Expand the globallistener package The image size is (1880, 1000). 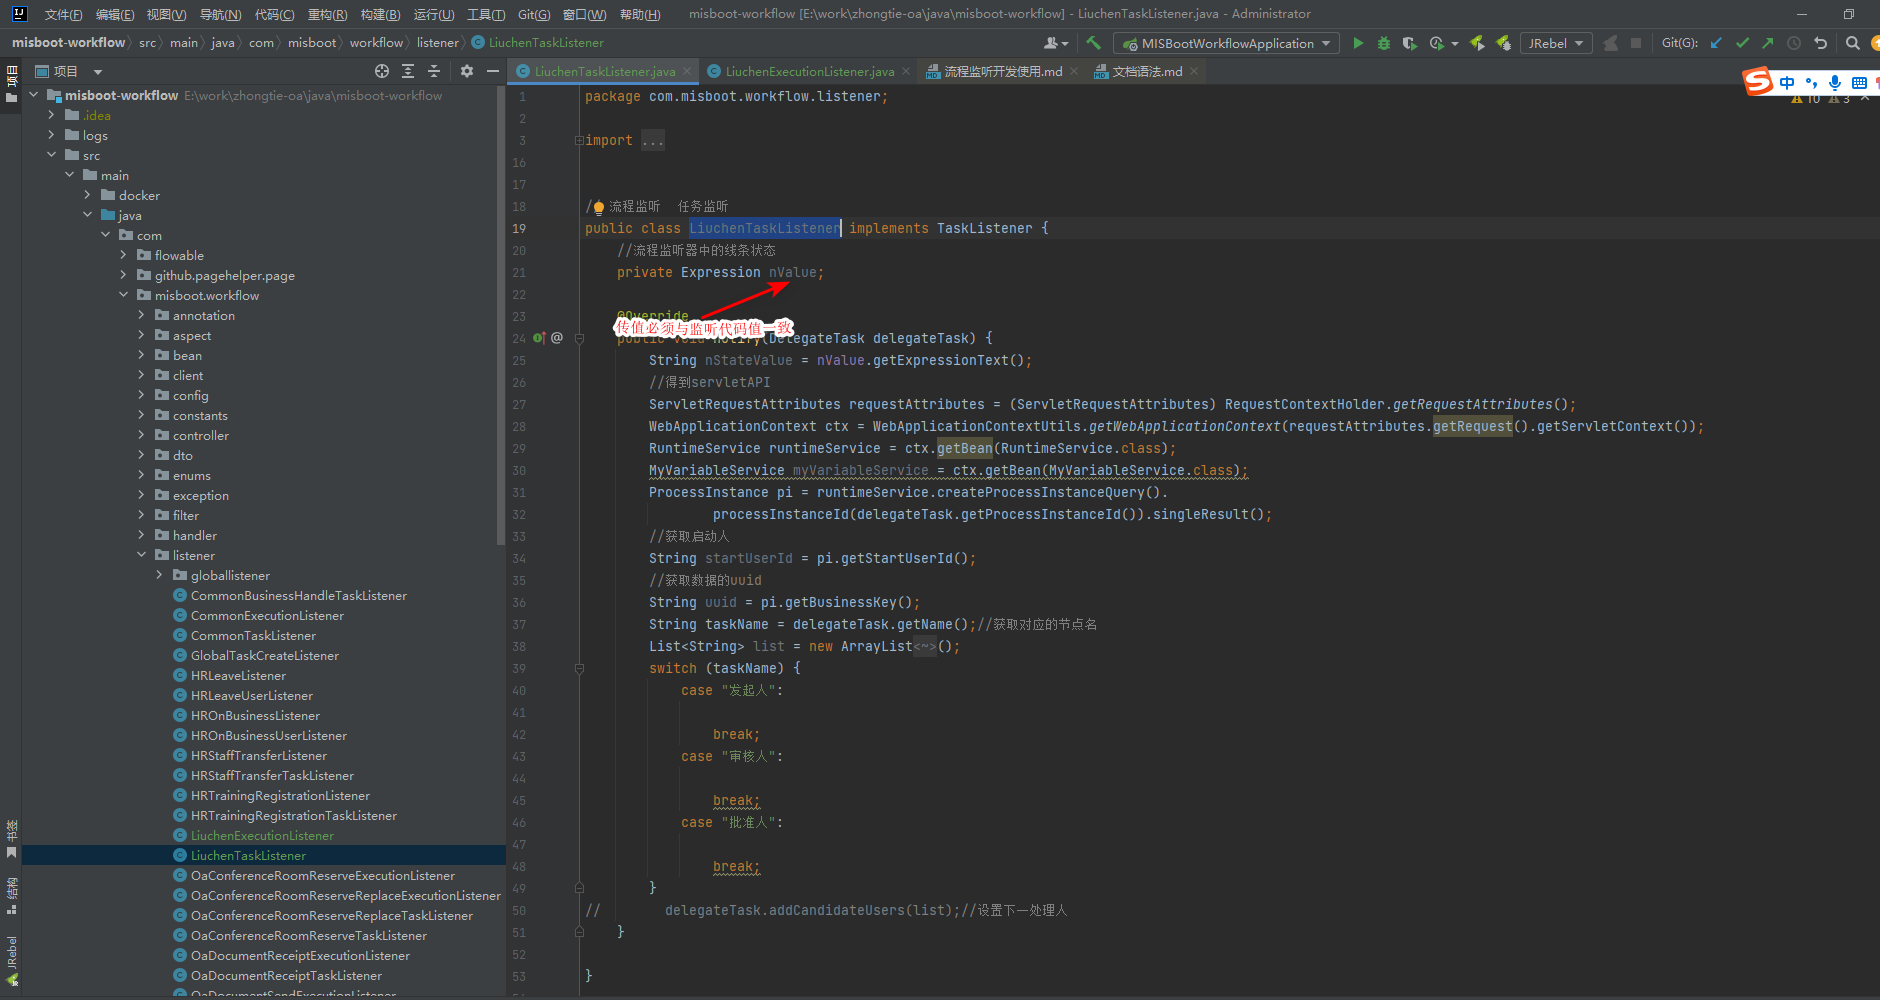point(159,575)
